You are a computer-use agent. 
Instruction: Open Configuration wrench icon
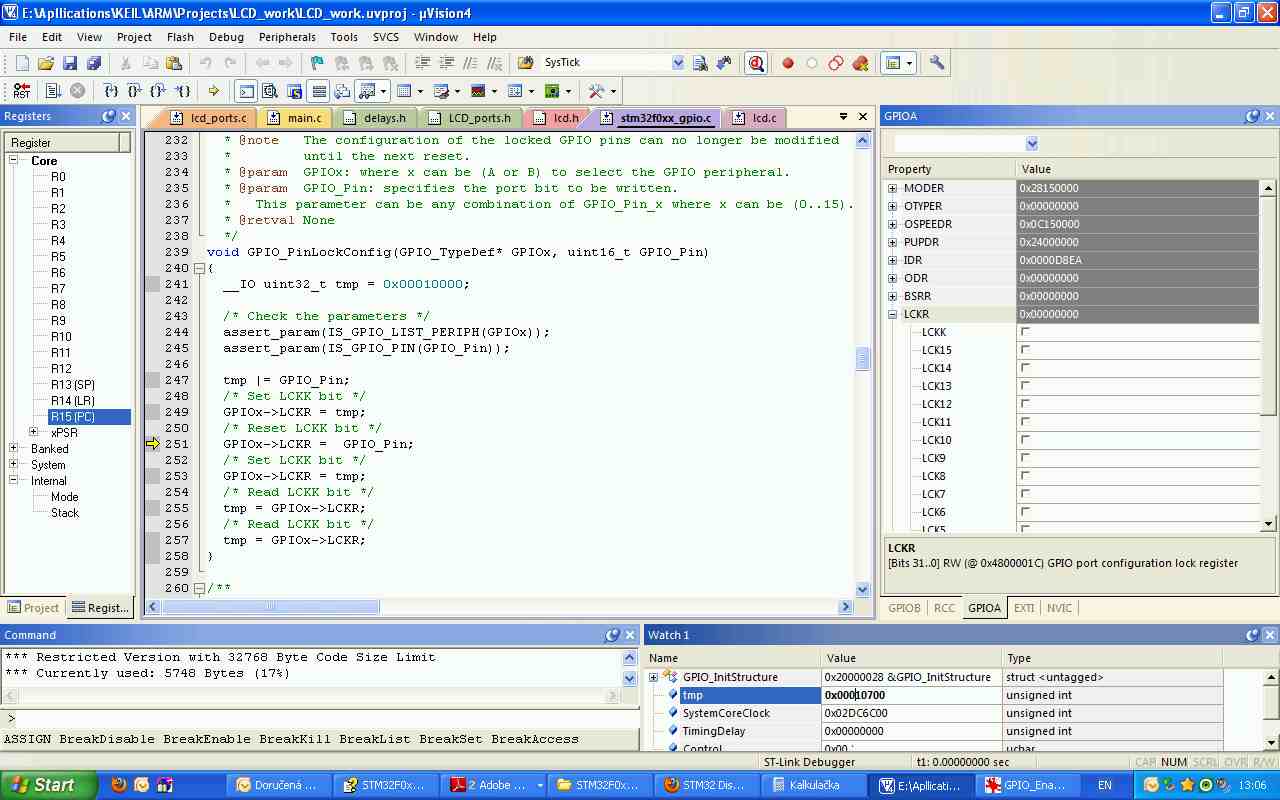click(x=937, y=63)
